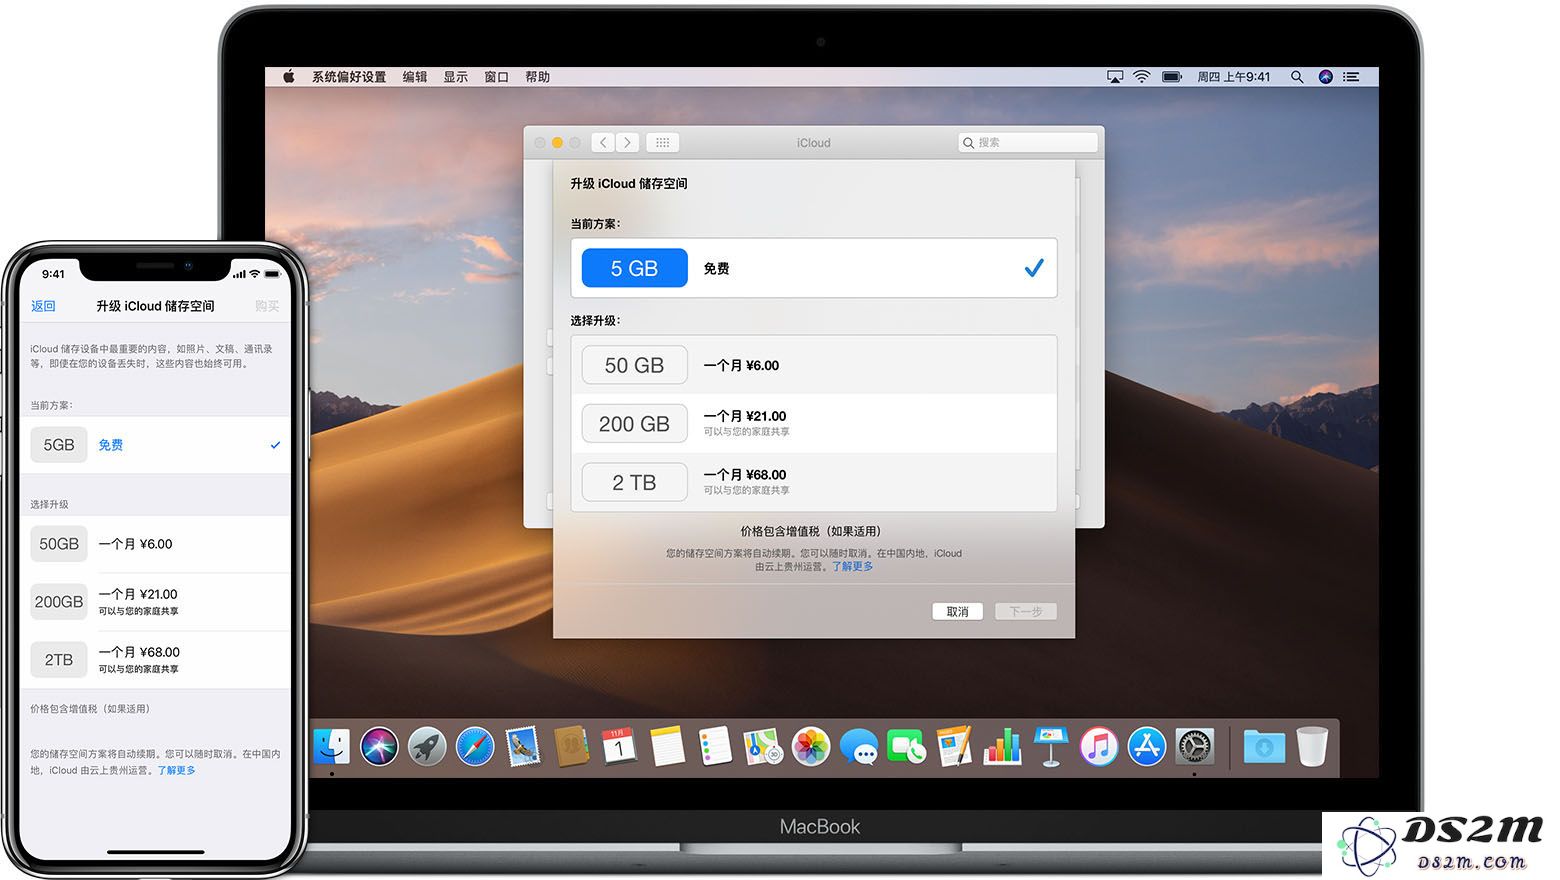
Task: Click Siri icon in the menu bar
Action: pyautogui.click(x=1326, y=77)
